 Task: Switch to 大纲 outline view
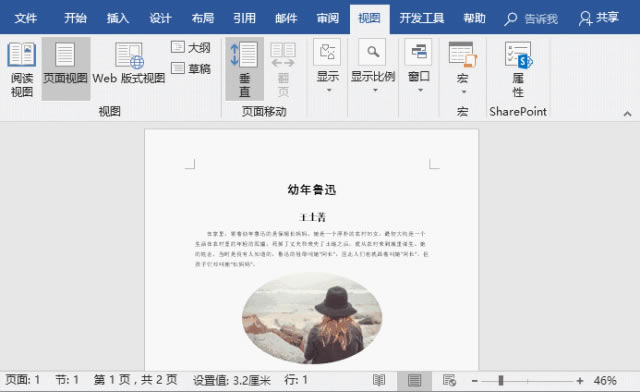click(x=191, y=48)
